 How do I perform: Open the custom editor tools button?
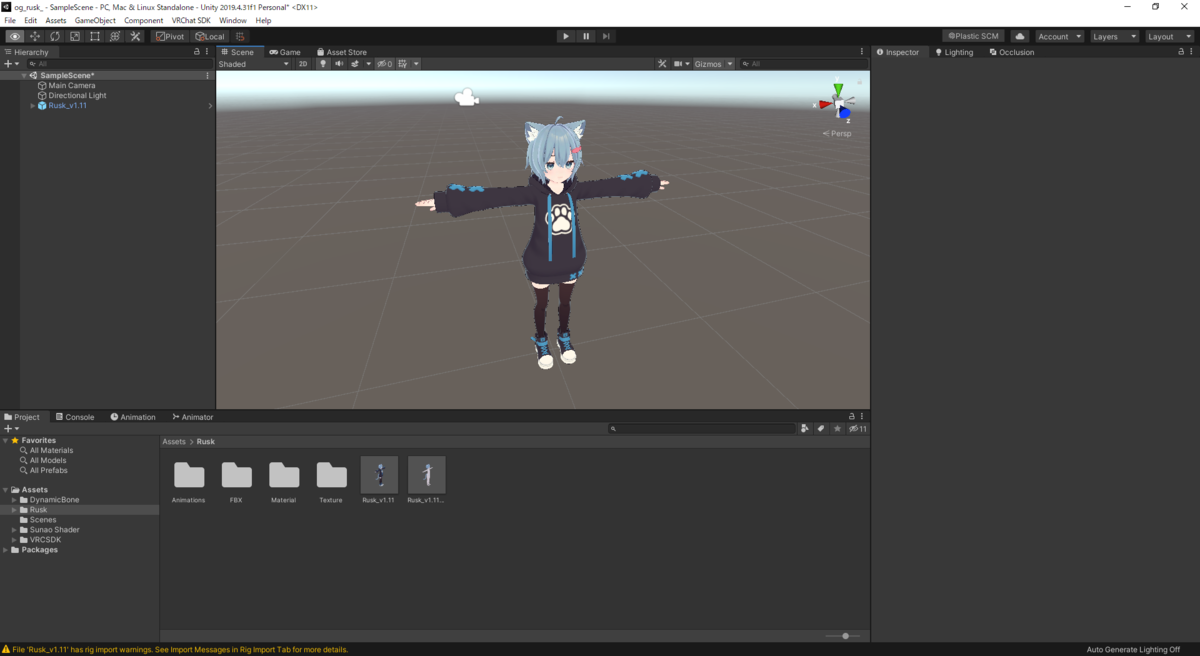[x=135, y=36]
